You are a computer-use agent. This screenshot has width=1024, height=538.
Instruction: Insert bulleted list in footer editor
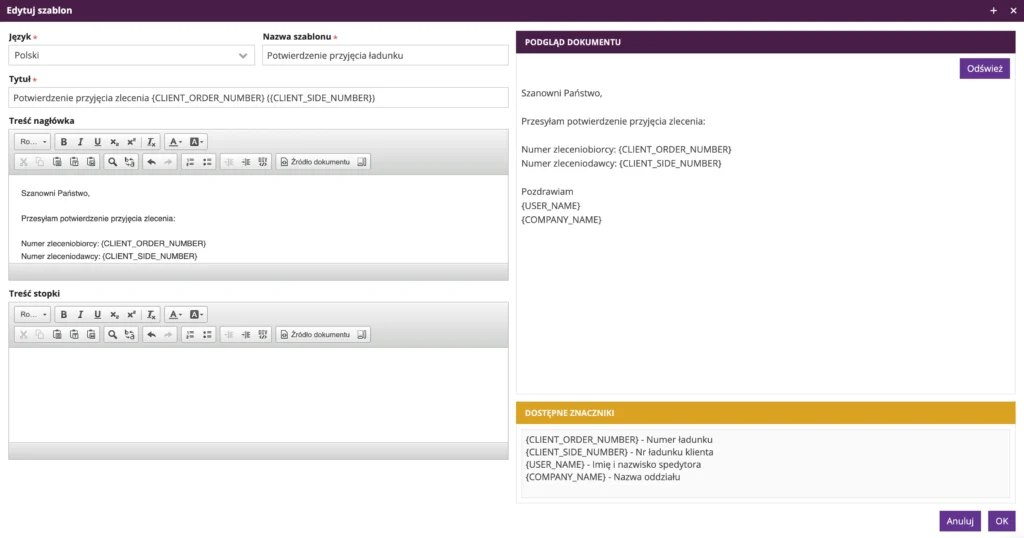(x=207, y=335)
